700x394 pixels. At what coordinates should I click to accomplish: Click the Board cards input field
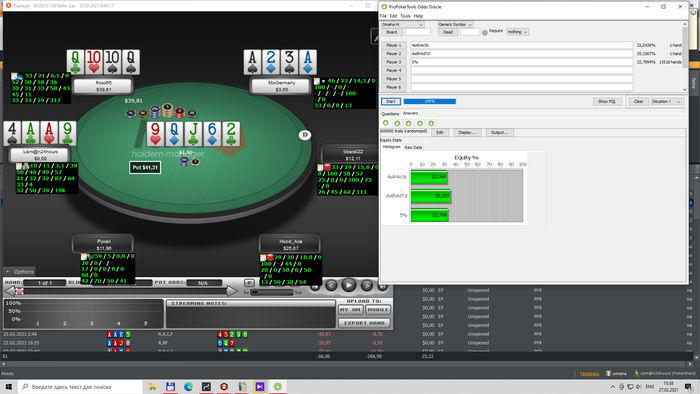[x=417, y=32]
